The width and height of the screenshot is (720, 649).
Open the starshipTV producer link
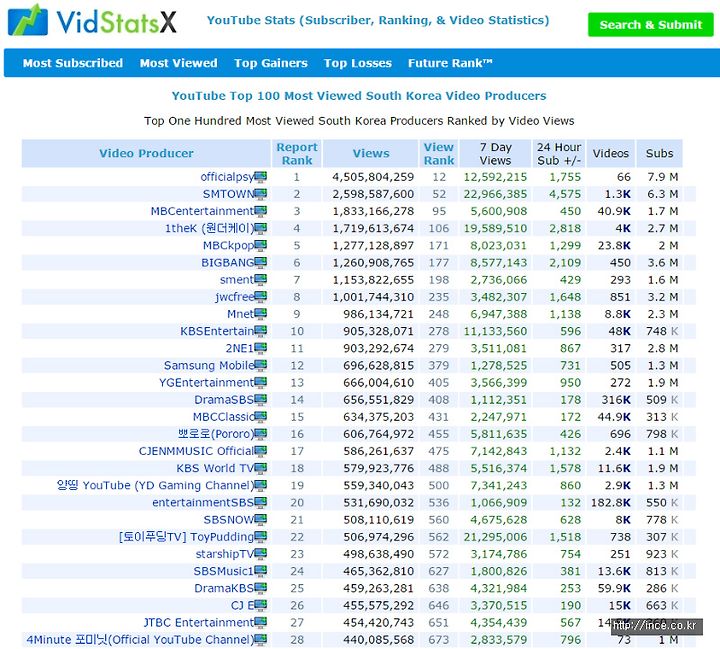[225, 554]
